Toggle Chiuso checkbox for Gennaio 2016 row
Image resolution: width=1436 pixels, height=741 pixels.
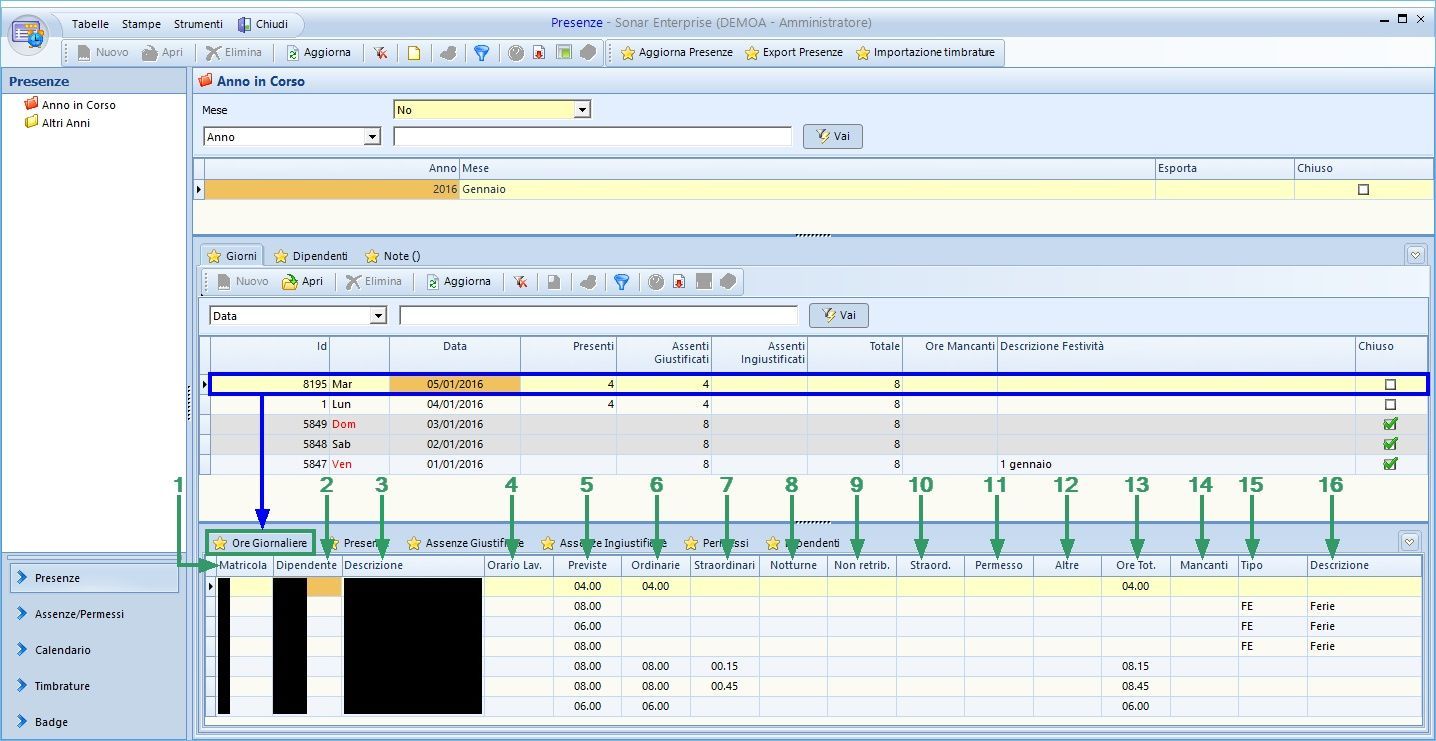pos(1363,190)
